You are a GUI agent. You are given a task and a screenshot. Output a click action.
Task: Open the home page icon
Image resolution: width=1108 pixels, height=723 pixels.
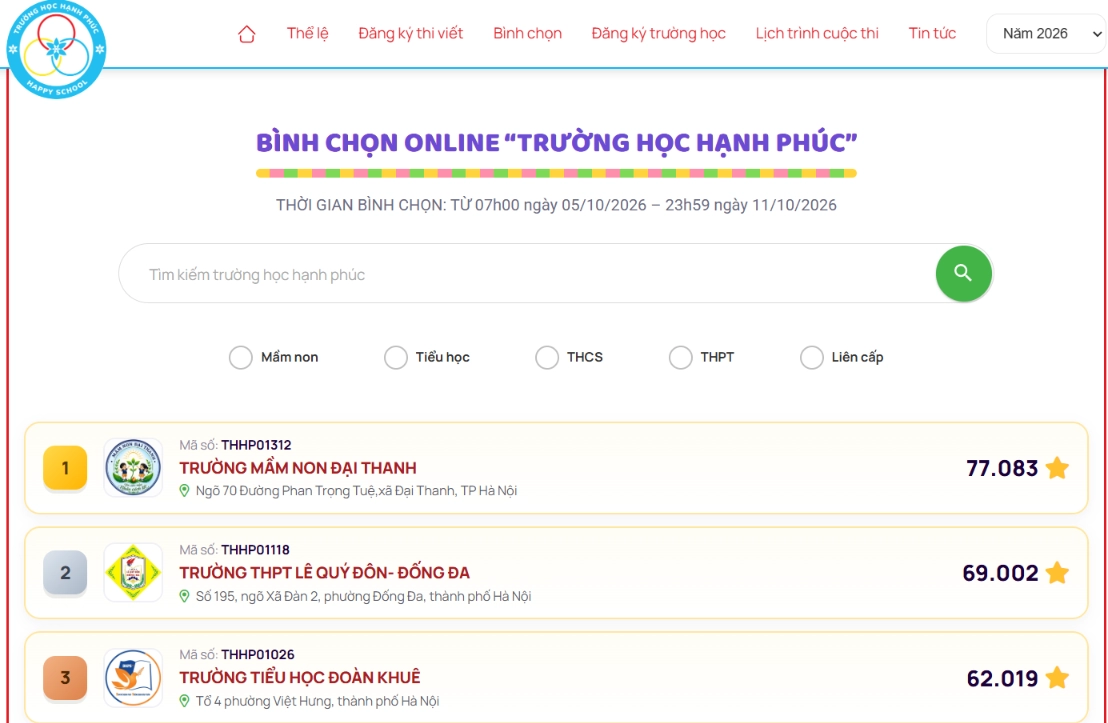pyautogui.click(x=247, y=34)
